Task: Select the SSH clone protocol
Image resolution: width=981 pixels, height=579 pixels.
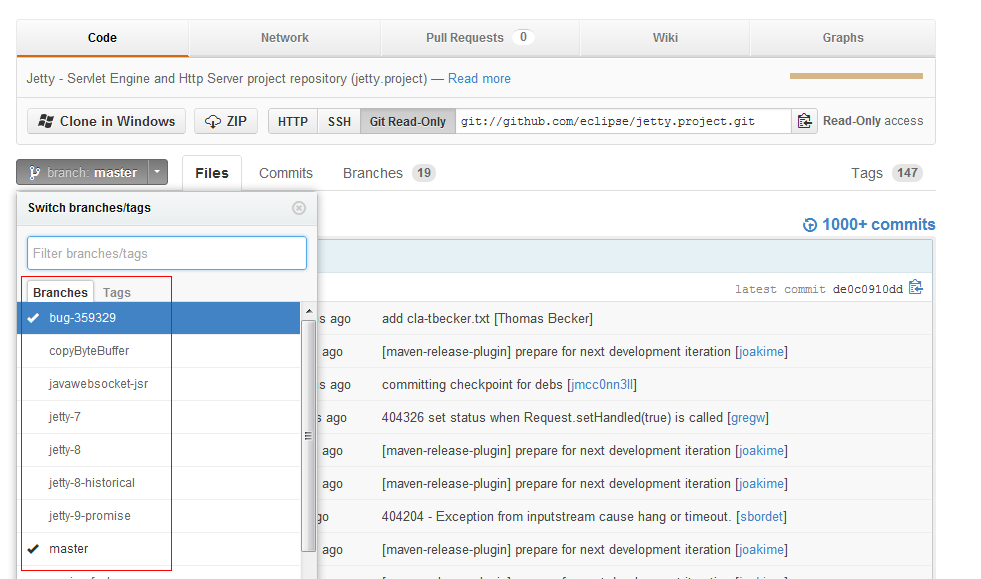Action: click(339, 121)
